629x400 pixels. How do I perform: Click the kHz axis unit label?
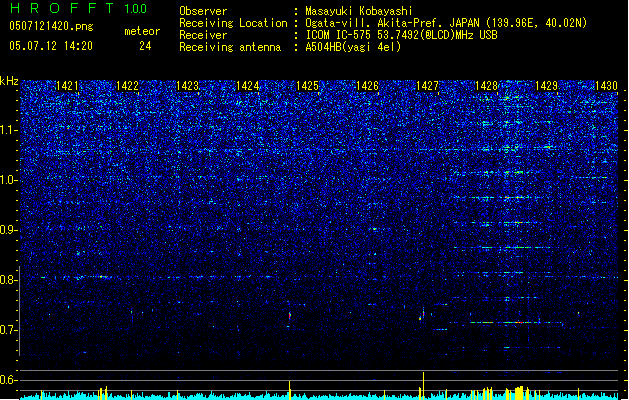click(x=9, y=81)
